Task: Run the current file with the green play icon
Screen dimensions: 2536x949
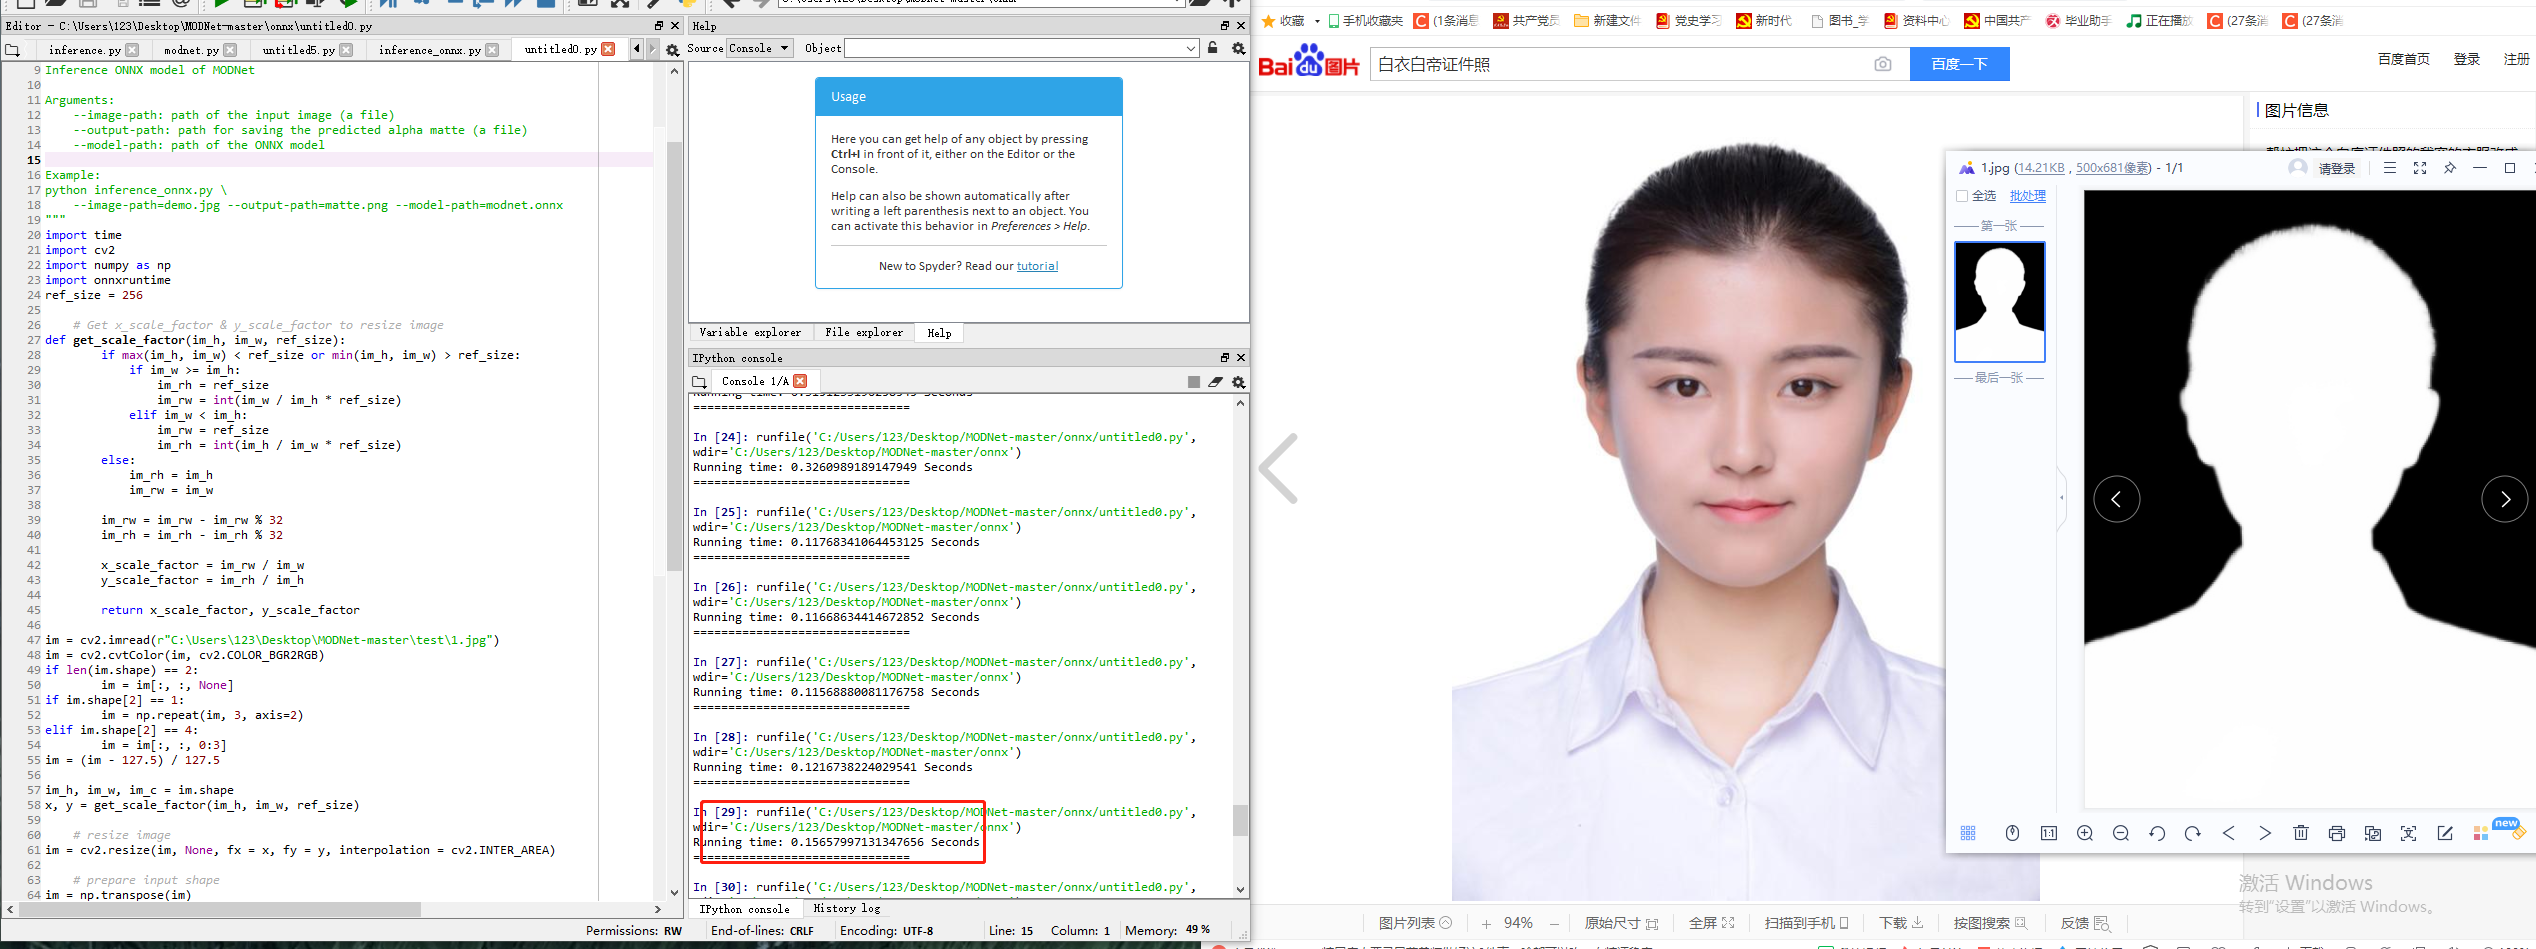Action: coord(222,5)
